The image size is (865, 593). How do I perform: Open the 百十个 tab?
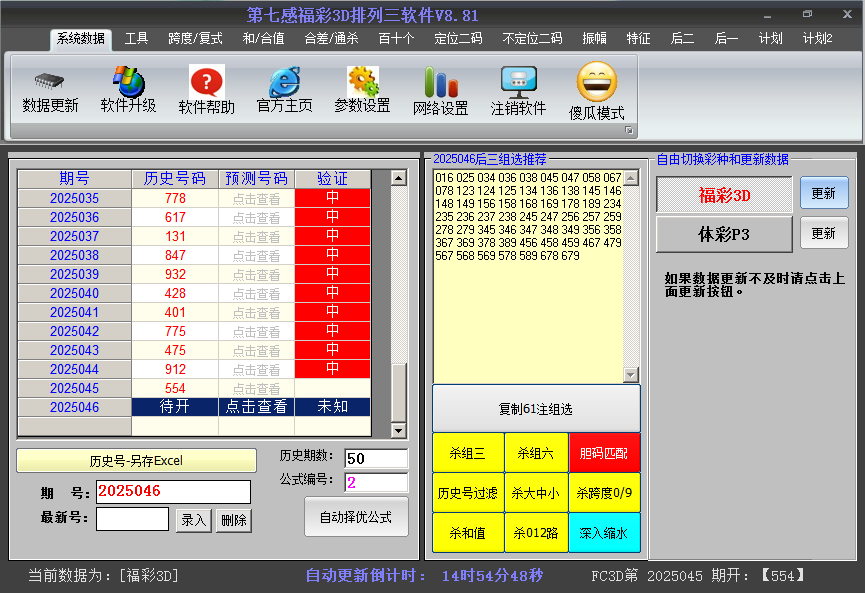[x=396, y=39]
